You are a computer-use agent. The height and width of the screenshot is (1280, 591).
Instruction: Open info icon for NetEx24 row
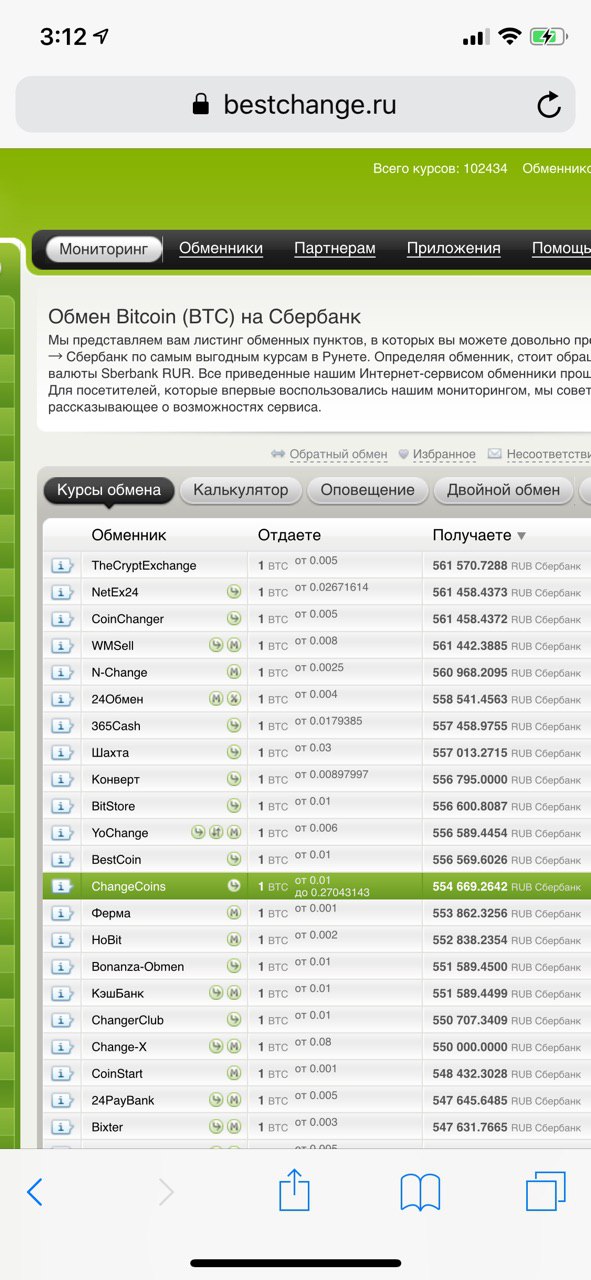coord(63,593)
